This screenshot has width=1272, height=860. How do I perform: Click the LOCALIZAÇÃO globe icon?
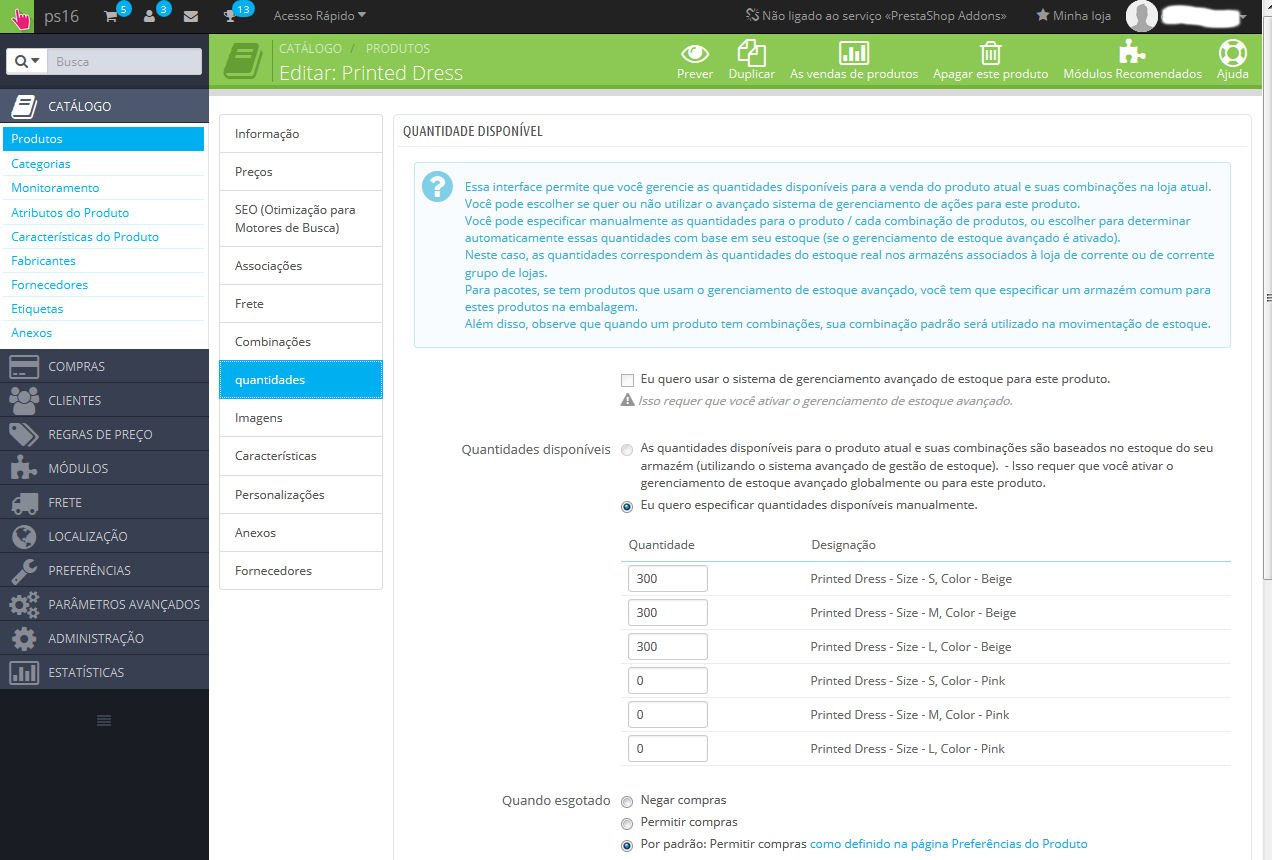pos(24,537)
